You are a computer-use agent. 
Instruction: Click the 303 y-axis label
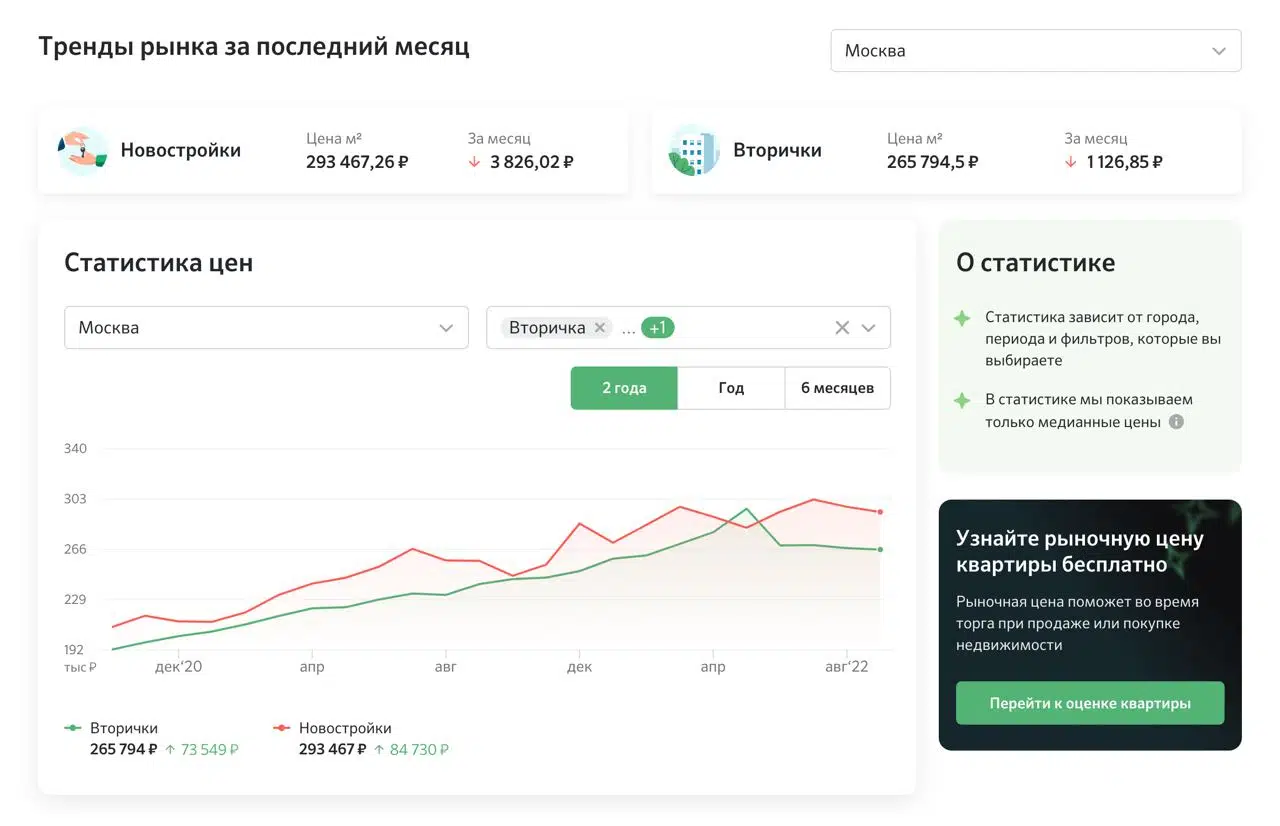[x=76, y=499]
